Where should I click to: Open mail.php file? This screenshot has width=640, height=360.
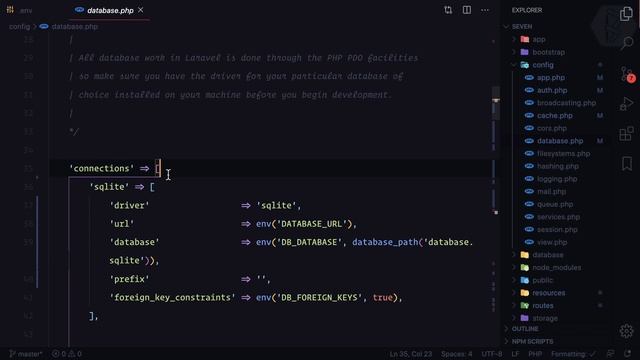tap(551, 191)
